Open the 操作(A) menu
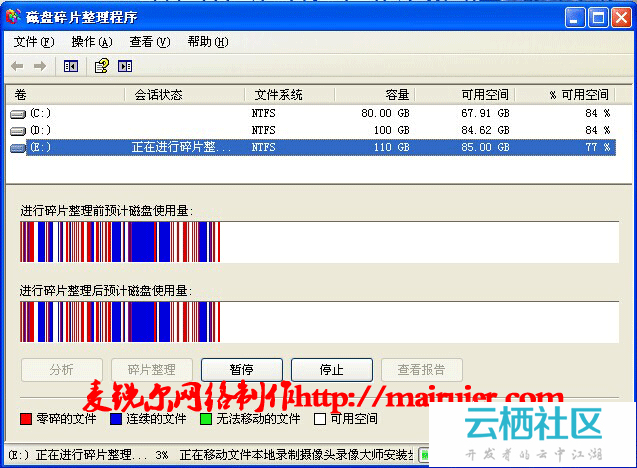This screenshot has width=637, height=468. click(x=92, y=42)
